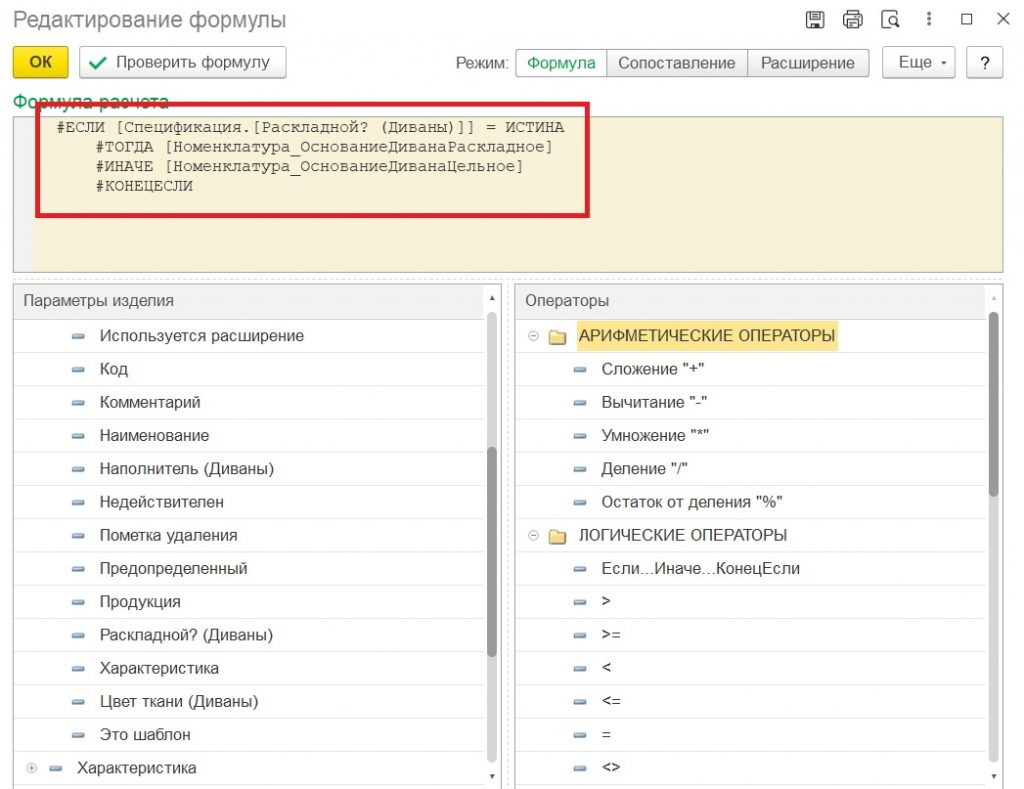This screenshot has width=1024, height=789.
Task: Select Сложение "+" operator
Action: pos(750,369)
